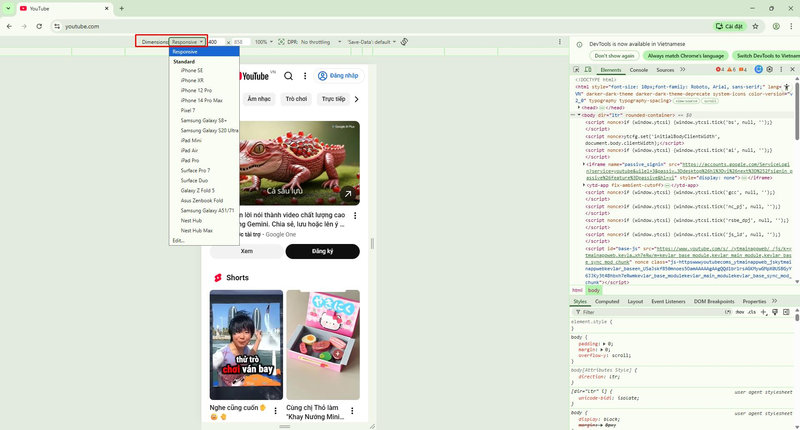800x430 pixels.
Task: Open the 100% zoom dropdown
Action: click(x=264, y=42)
